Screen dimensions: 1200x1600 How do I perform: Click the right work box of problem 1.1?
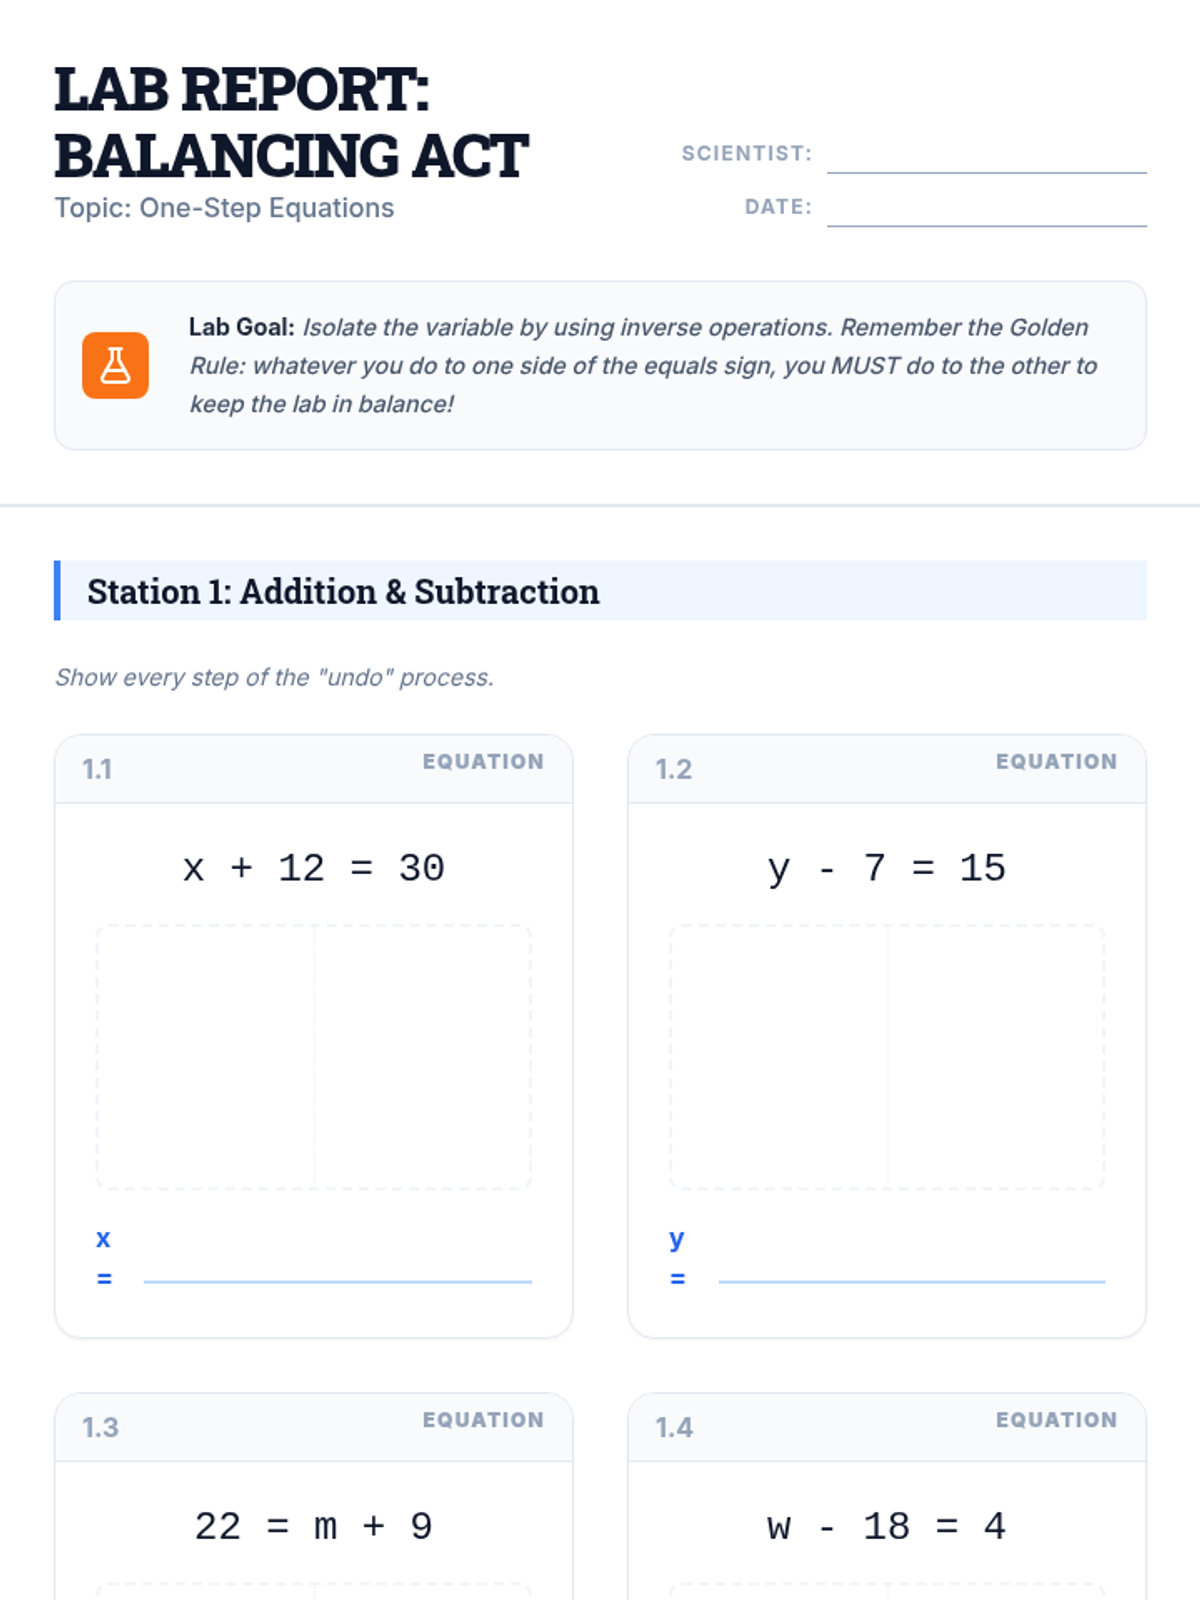(422, 1057)
